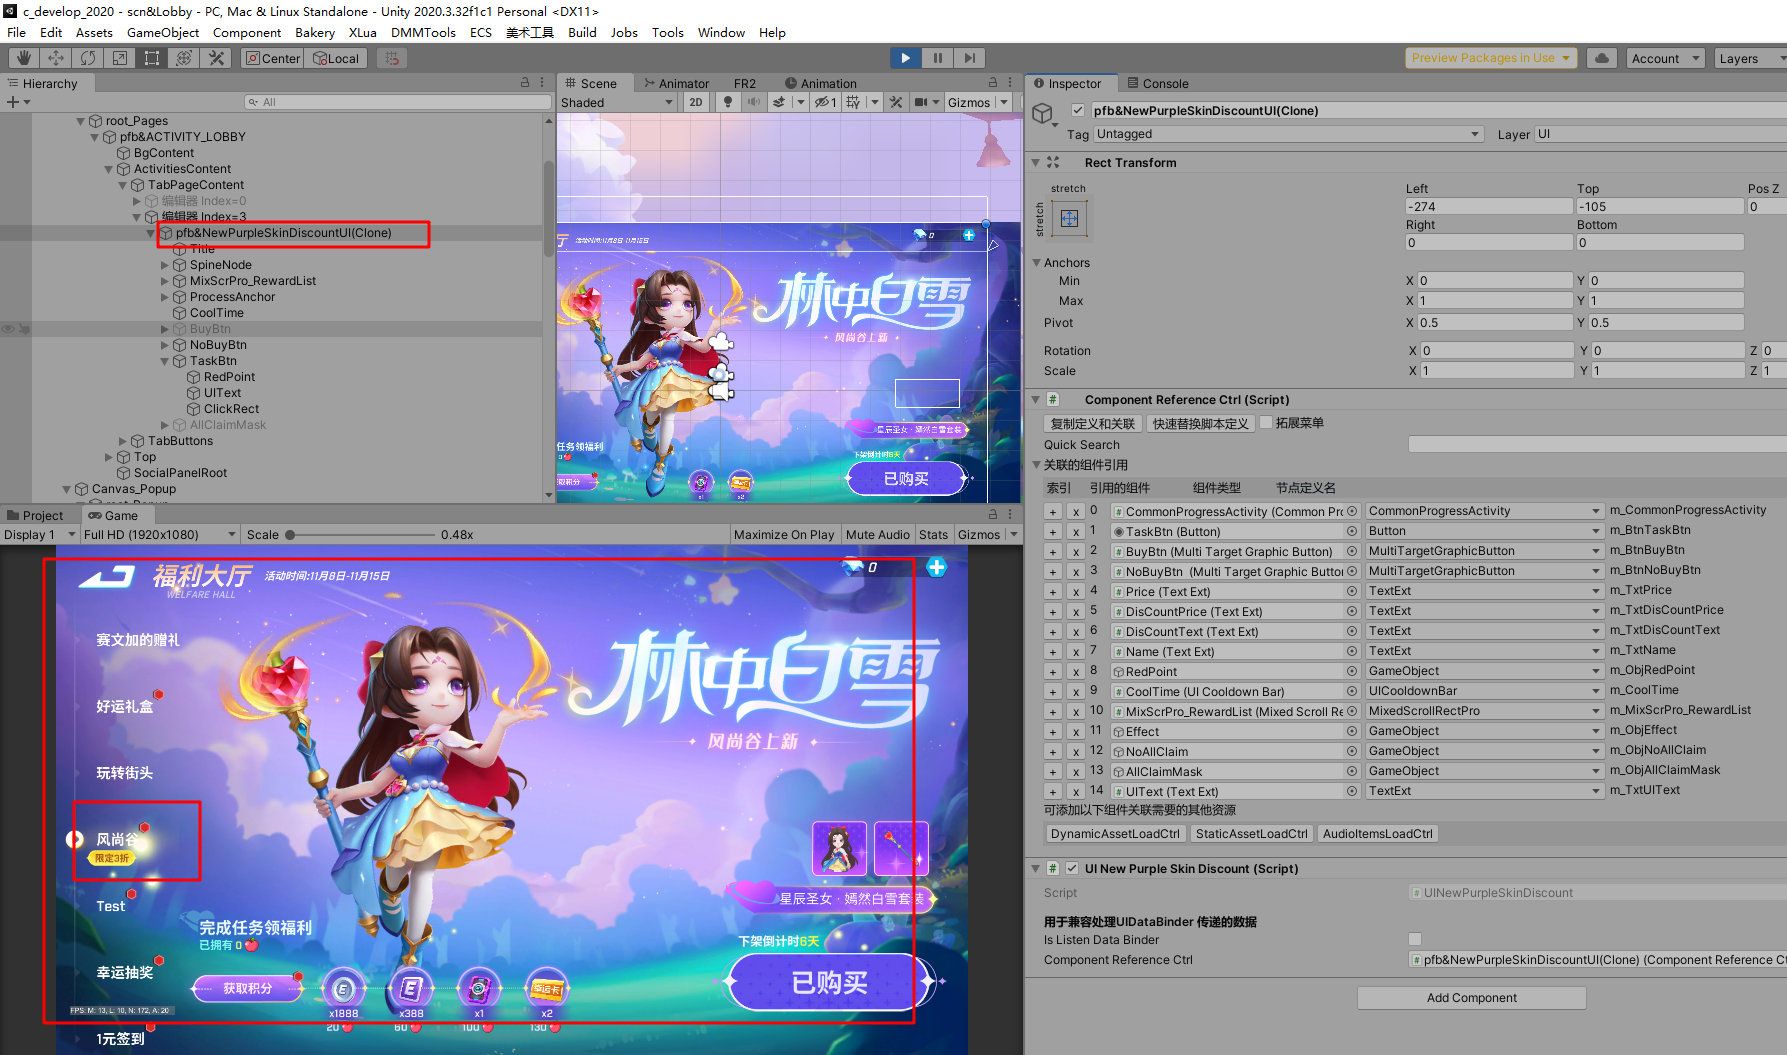Image resolution: width=1787 pixels, height=1055 pixels.
Task: Toggle the active checkbox for pfb&NewPurpleSkinDiscountUI(Clone)
Action: (1077, 110)
